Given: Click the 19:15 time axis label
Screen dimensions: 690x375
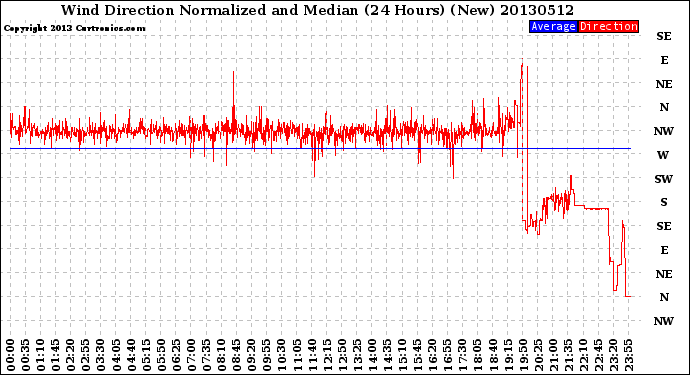Looking at the screenshot, I should pos(509,355).
